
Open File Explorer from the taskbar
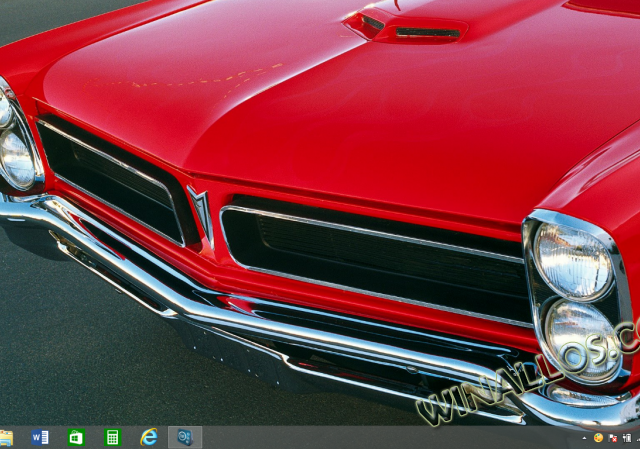pos(5,437)
